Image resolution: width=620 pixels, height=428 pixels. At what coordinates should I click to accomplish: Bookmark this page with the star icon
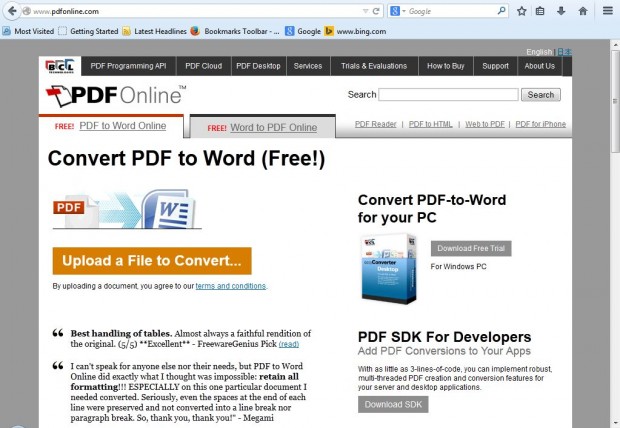[522, 11]
